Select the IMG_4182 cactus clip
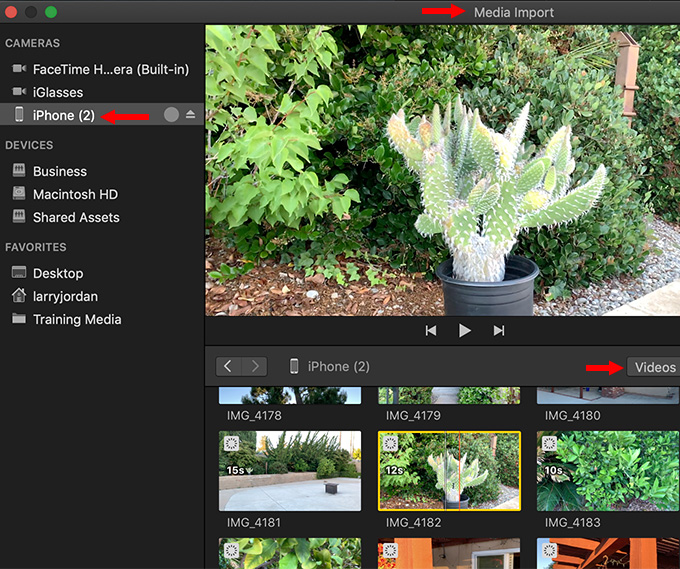 [449, 471]
